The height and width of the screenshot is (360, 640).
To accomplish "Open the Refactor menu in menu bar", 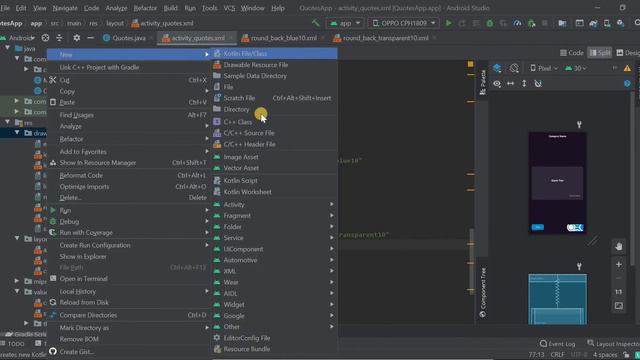I will (145, 8).
